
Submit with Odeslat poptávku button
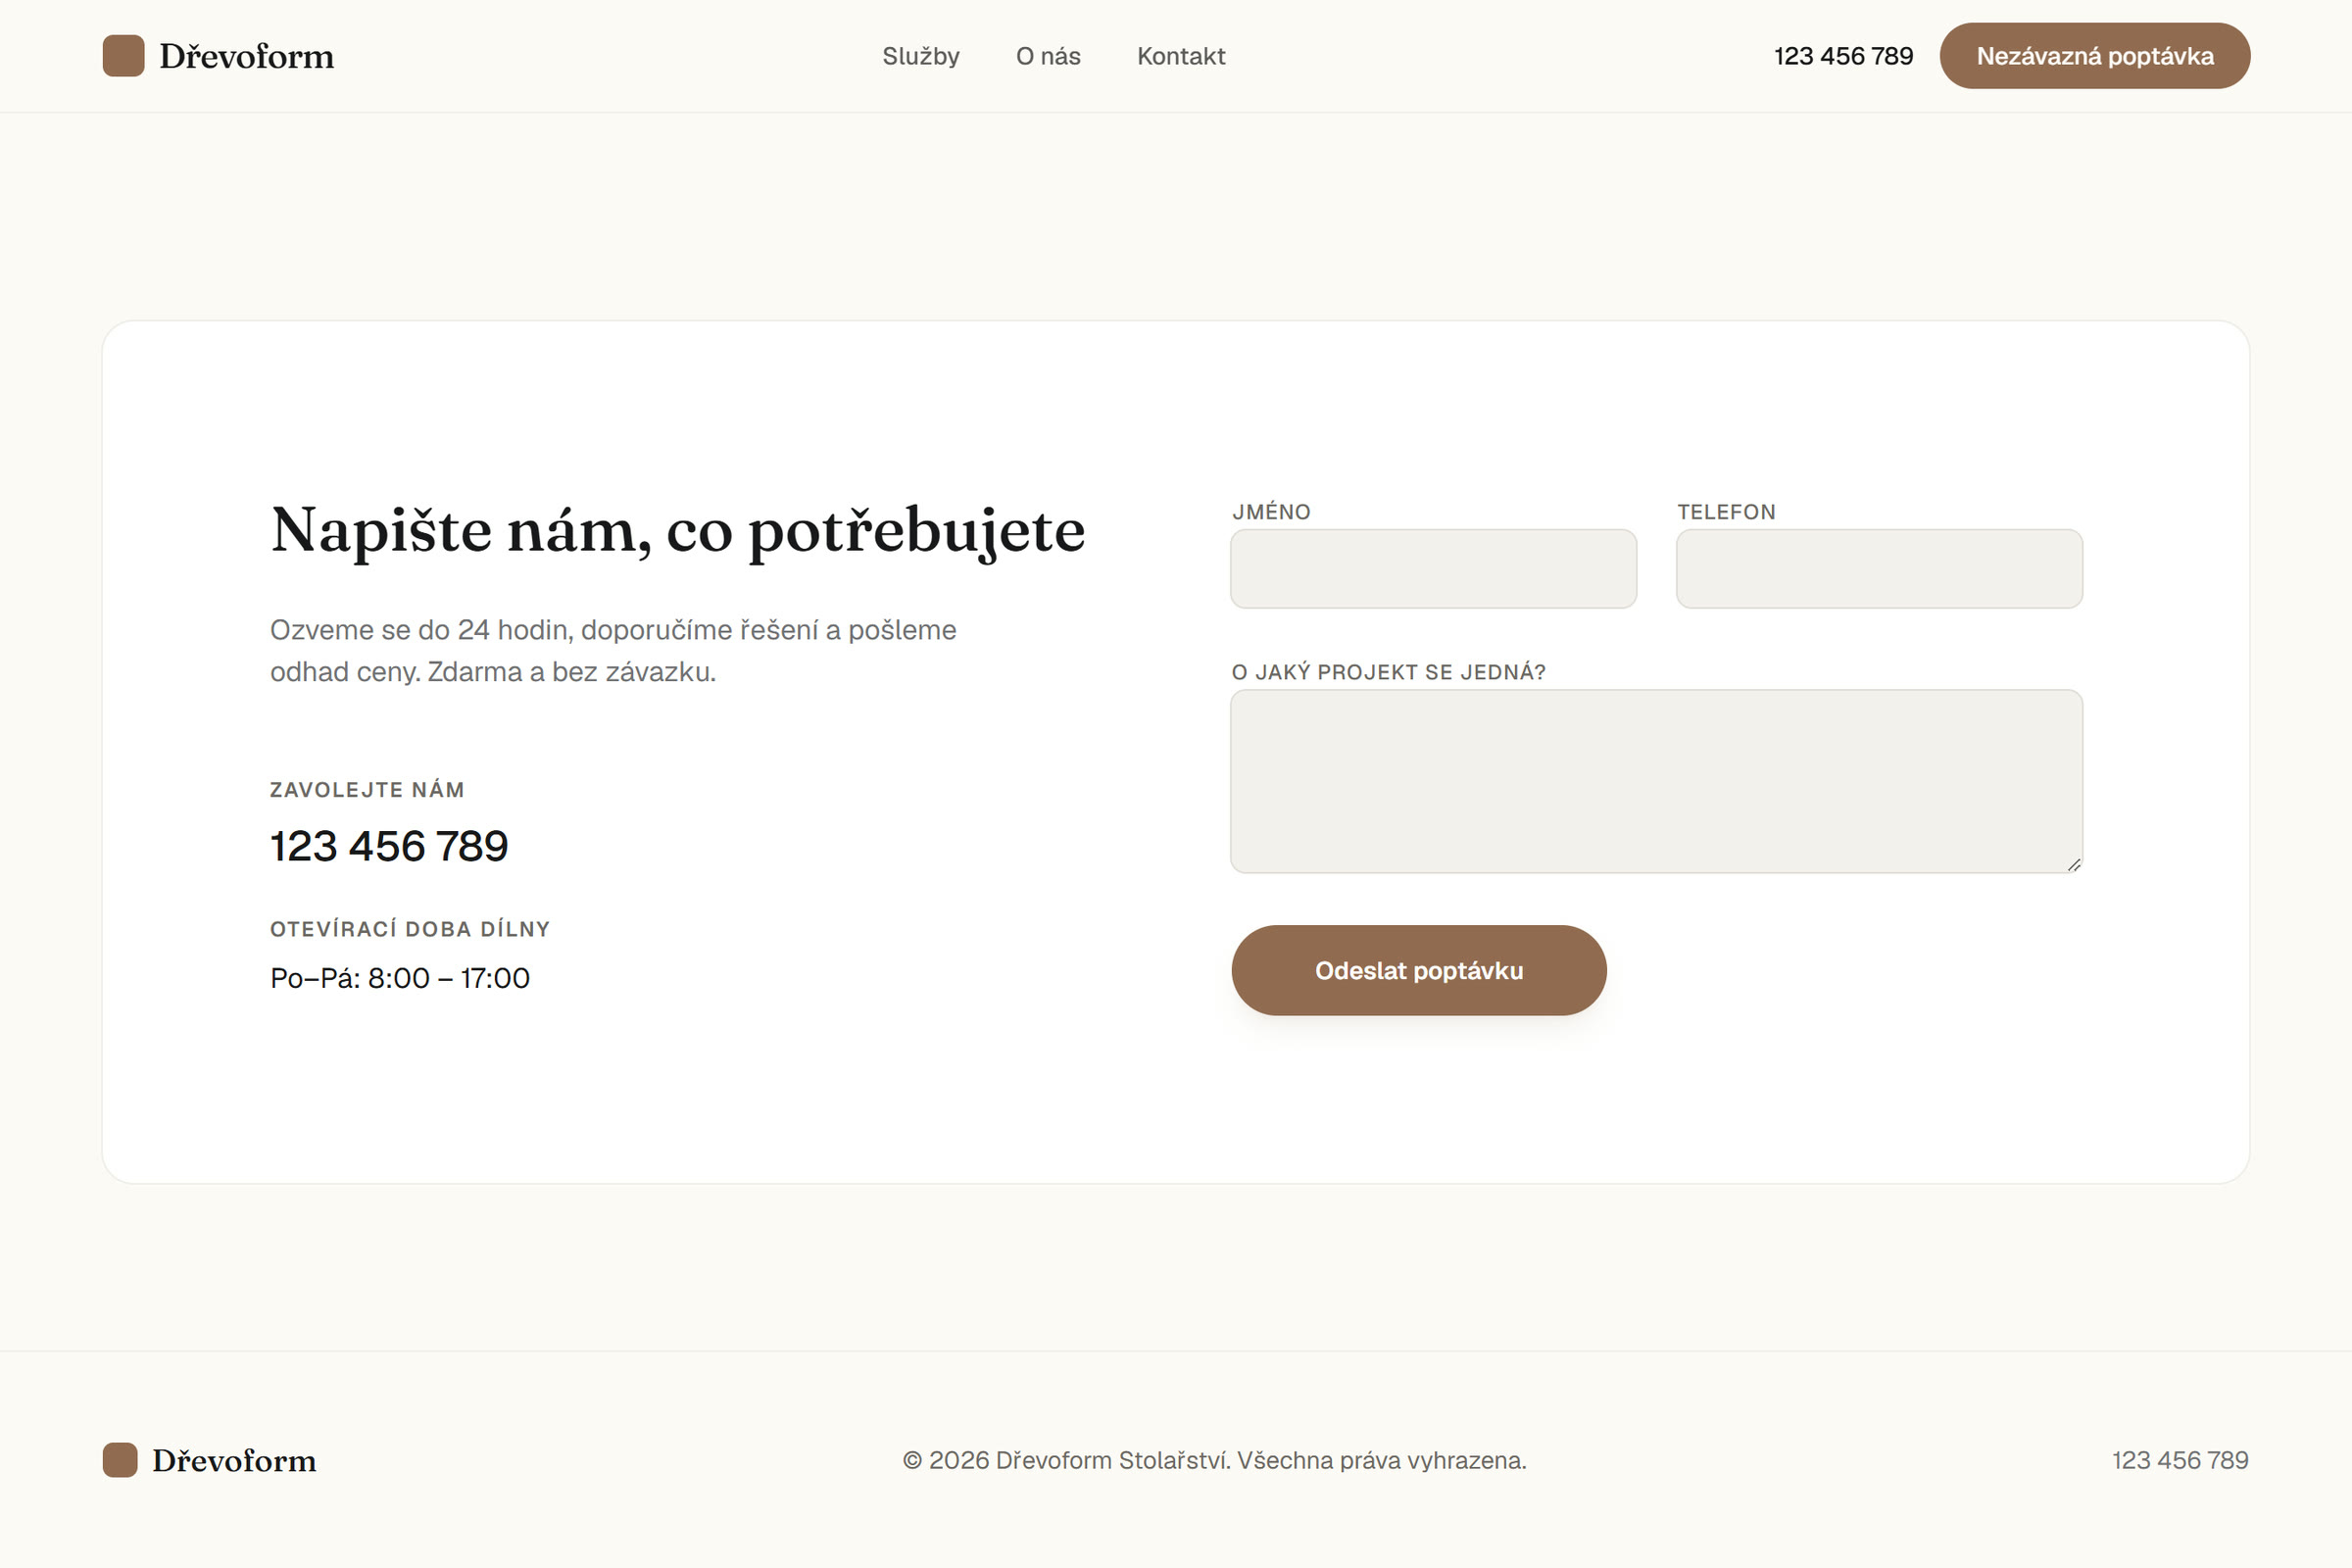[x=1419, y=970]
